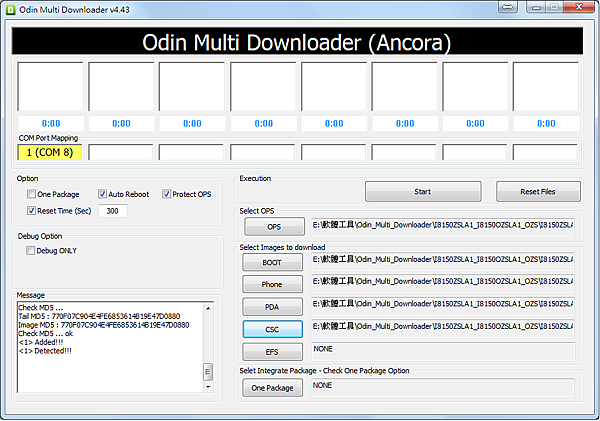Click the message log scroll-down arrow
The width and height of the screenshot is (600, 421).
(208, 387)
